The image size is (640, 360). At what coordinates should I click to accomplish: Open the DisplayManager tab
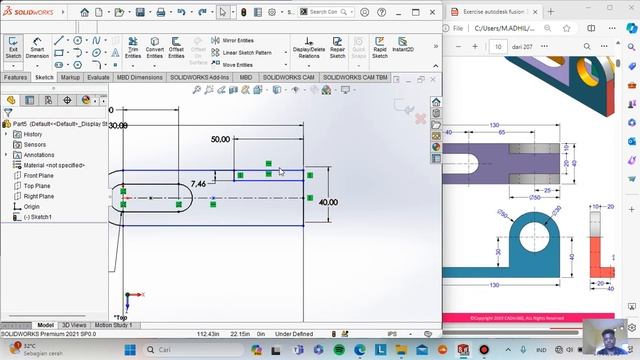tap(86, 100)
